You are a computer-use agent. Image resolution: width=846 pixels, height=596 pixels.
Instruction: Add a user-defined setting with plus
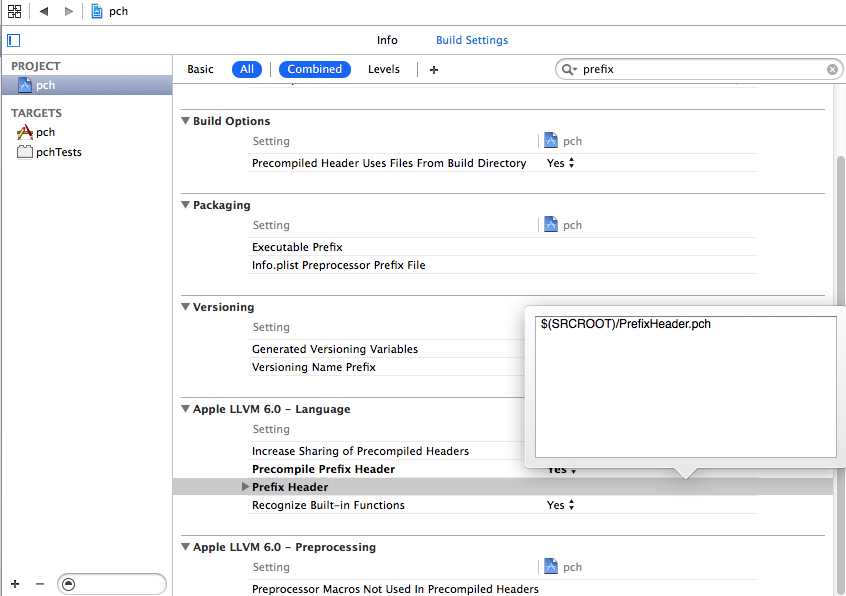coord(434,70)
